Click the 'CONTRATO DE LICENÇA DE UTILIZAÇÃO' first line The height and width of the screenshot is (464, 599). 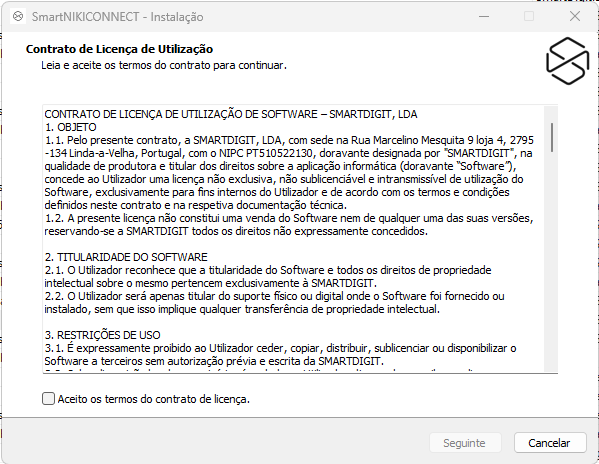point(231,114)
